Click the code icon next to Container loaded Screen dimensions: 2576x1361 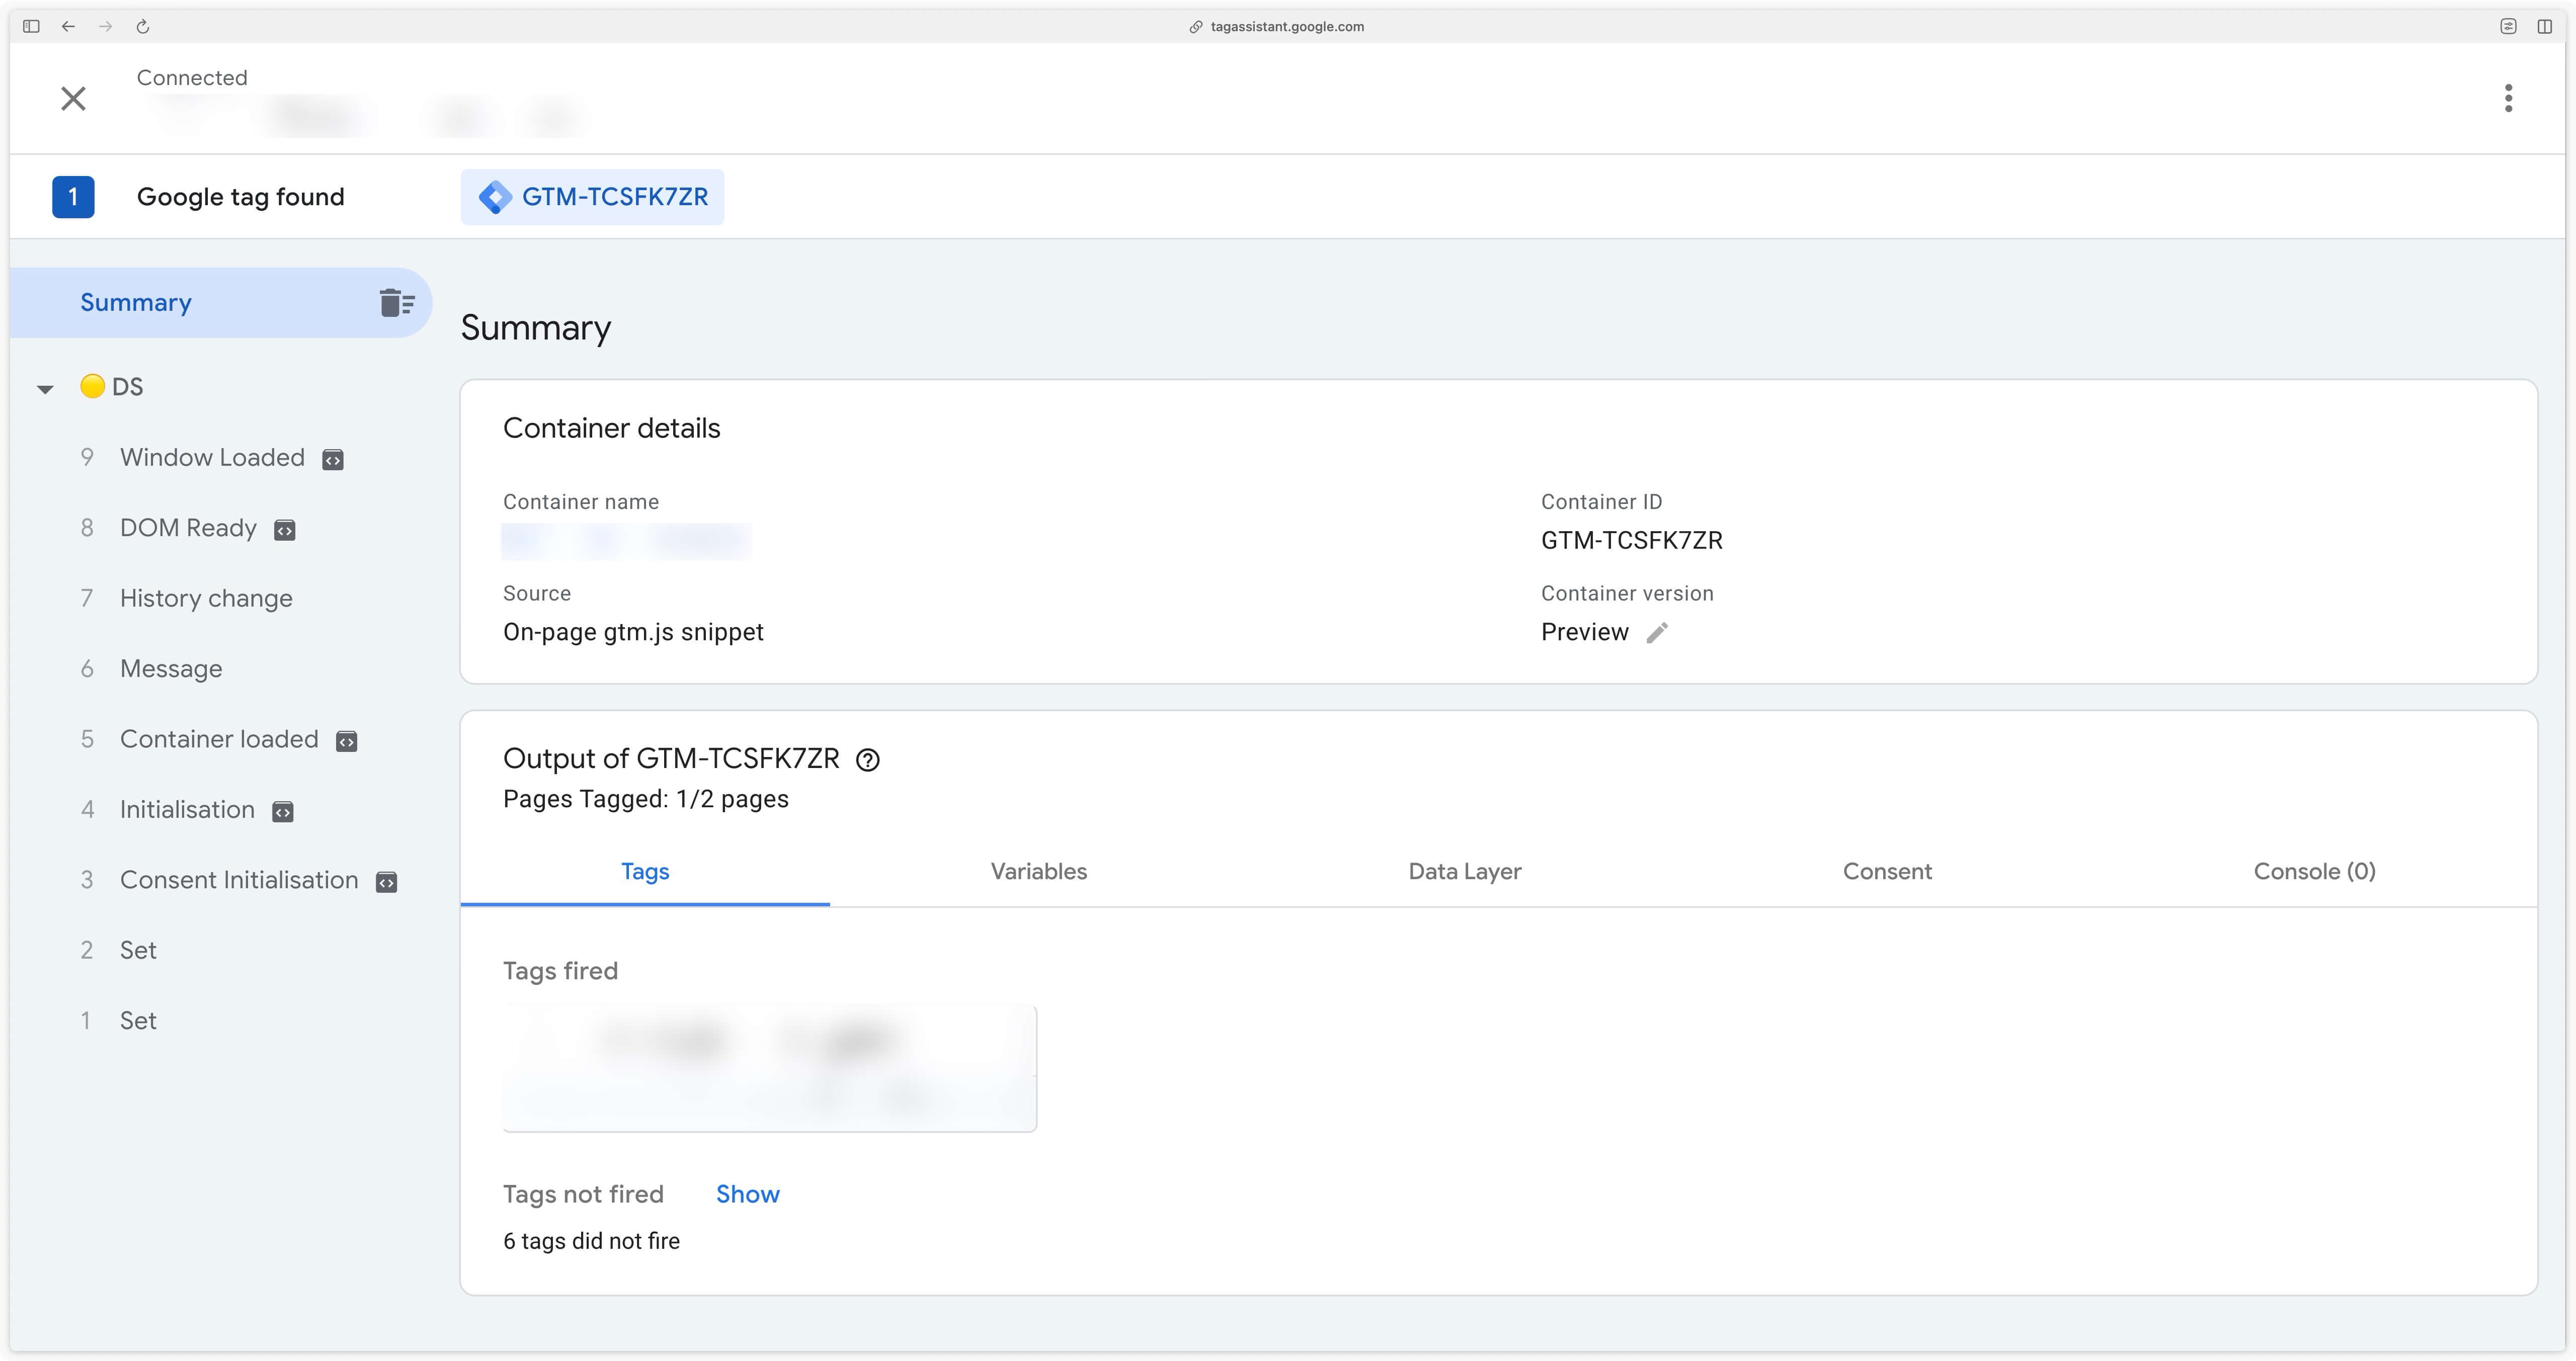pos(347,741)
